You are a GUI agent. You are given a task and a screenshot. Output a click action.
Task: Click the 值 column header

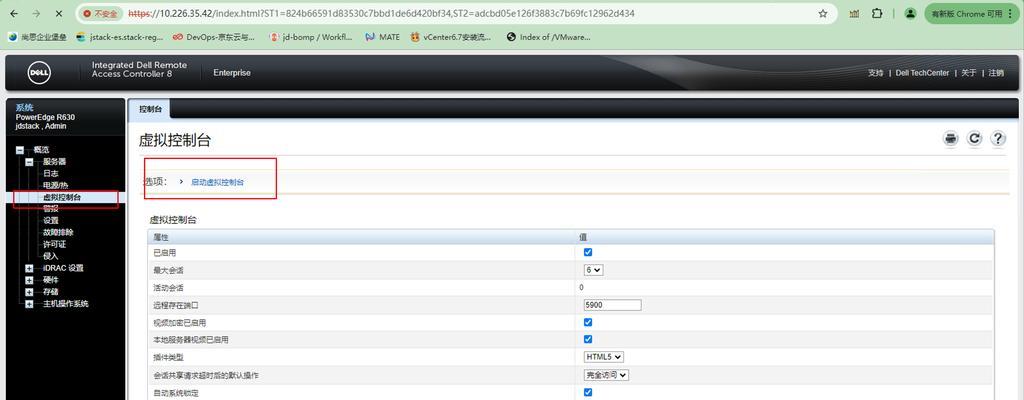tap(583, 237)
